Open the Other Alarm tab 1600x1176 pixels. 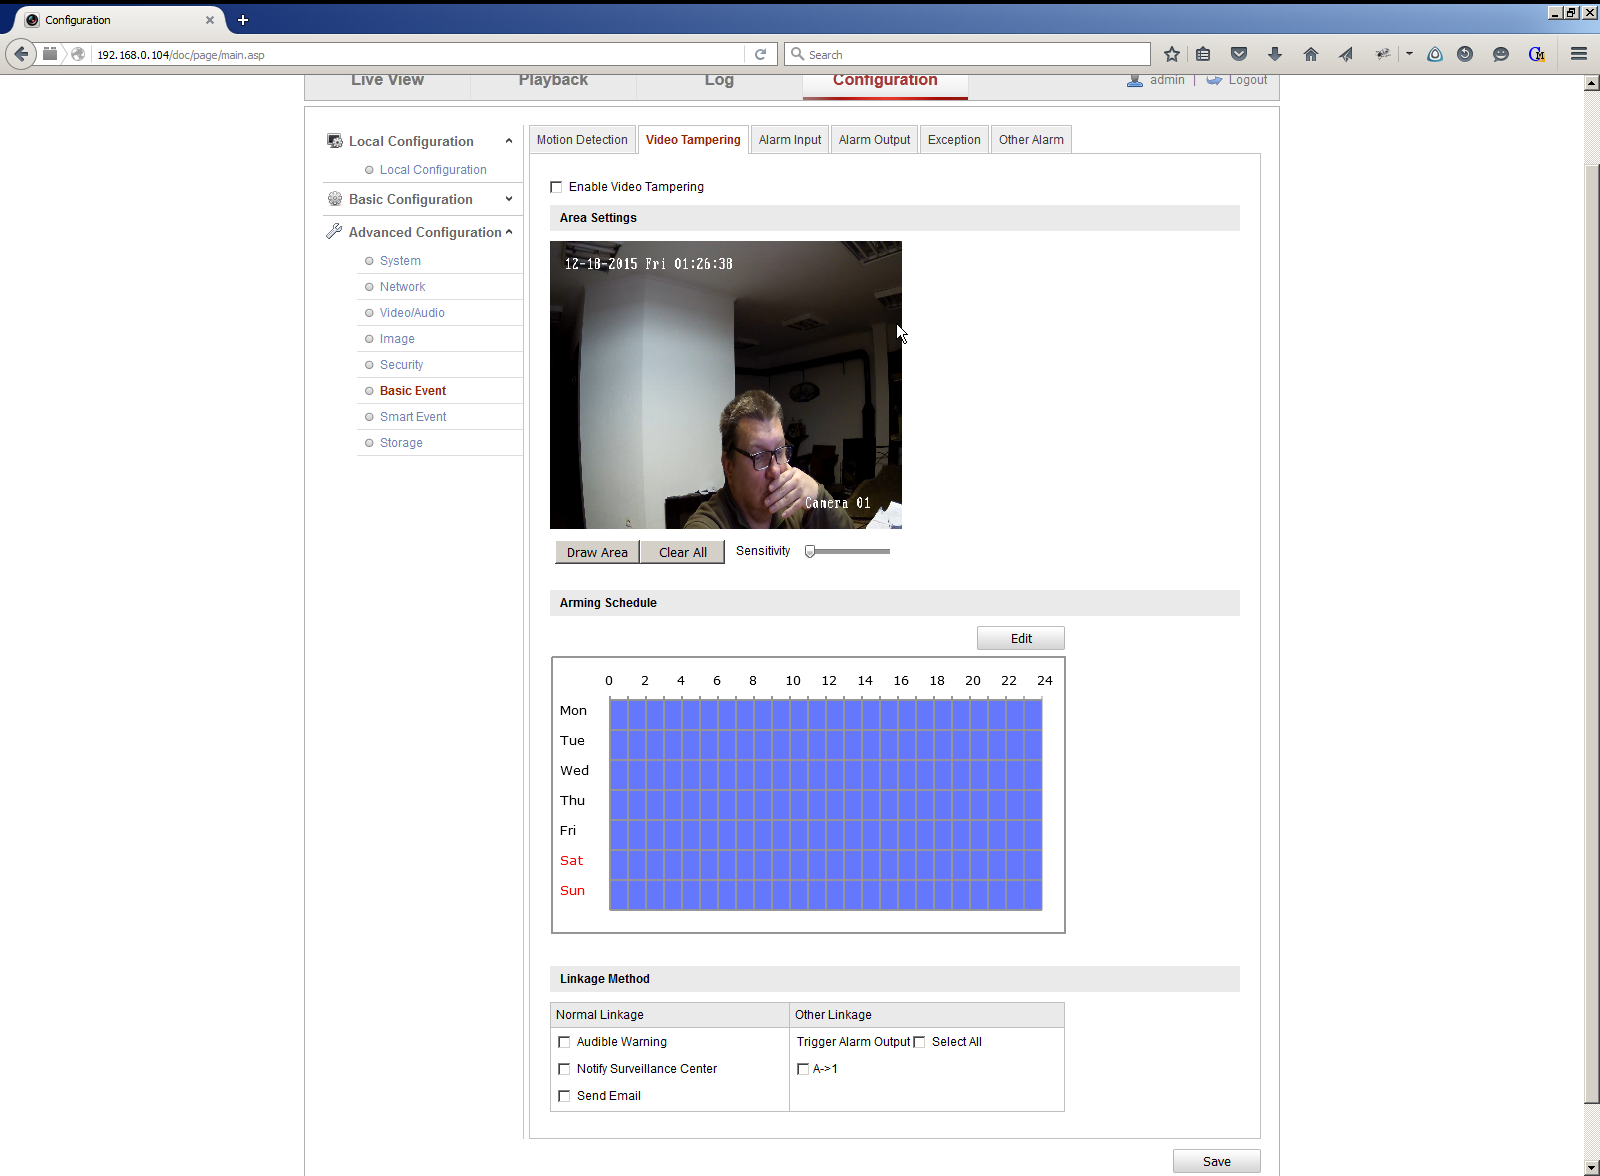1031,140
